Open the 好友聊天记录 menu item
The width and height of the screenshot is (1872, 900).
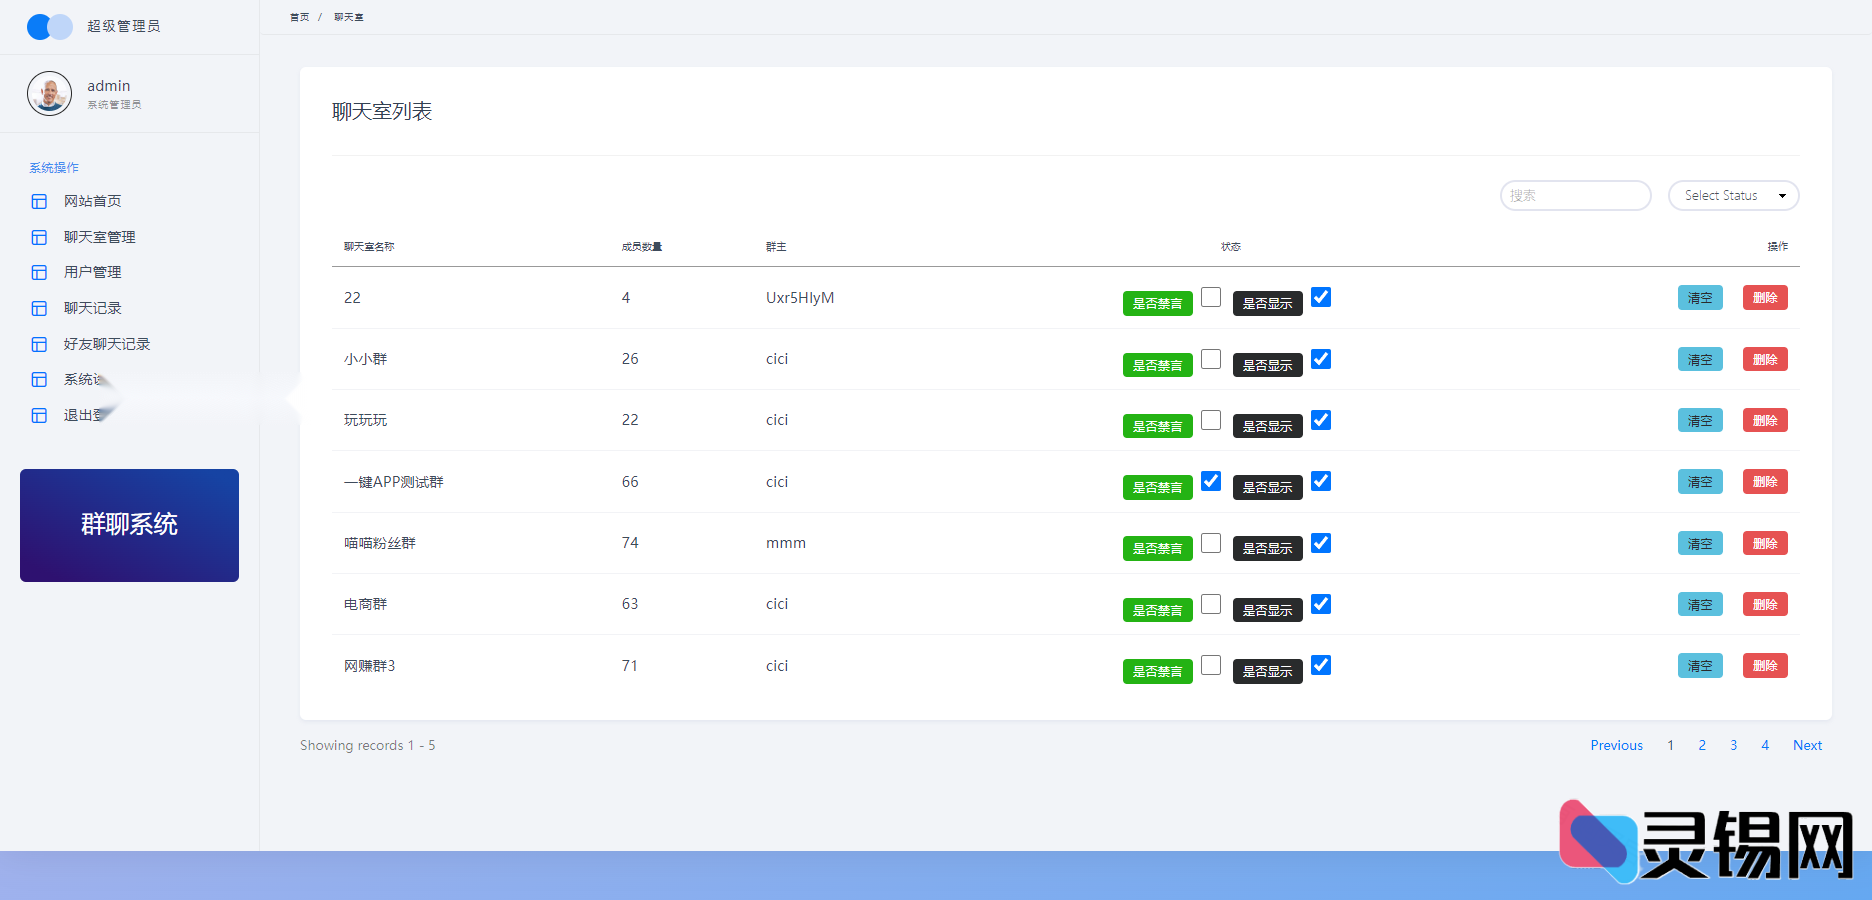(x=106, y=344)
